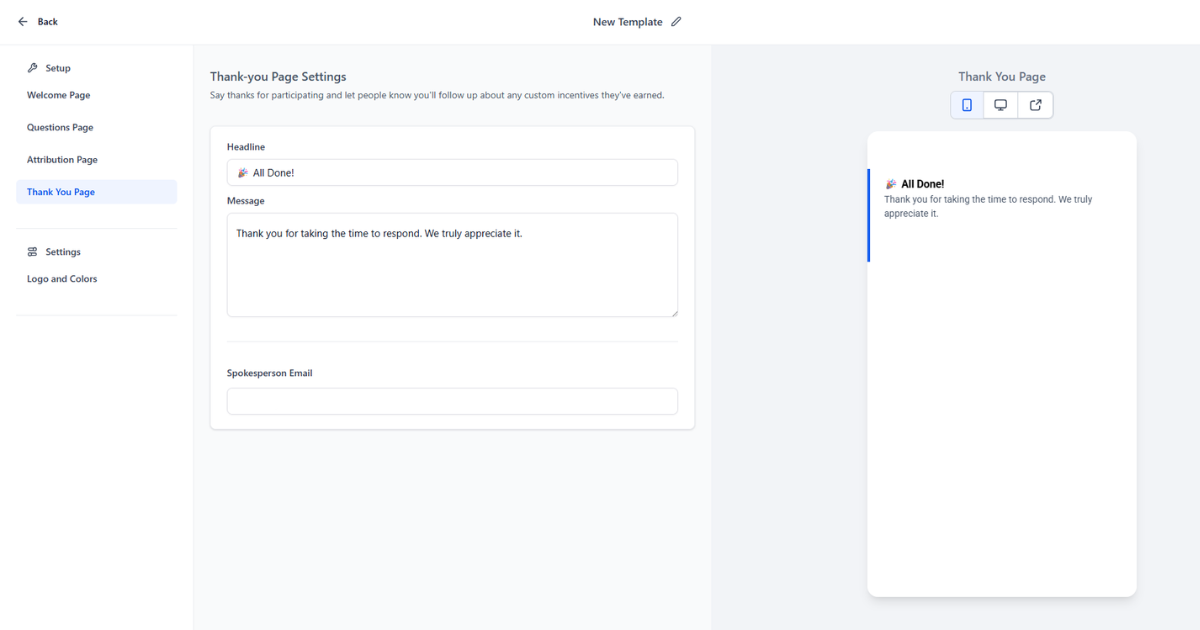1200x630 pixels.
Task: Click the Setup wrench icon
Action: click(x=33, y=68)
